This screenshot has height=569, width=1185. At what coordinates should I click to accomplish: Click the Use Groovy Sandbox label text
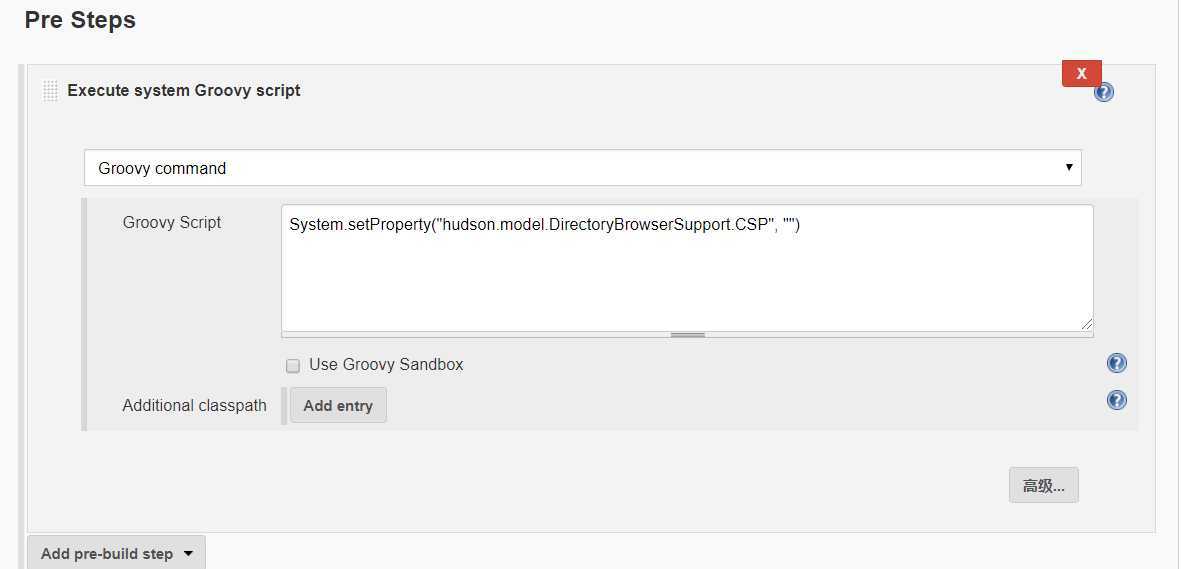click(385, 364)
